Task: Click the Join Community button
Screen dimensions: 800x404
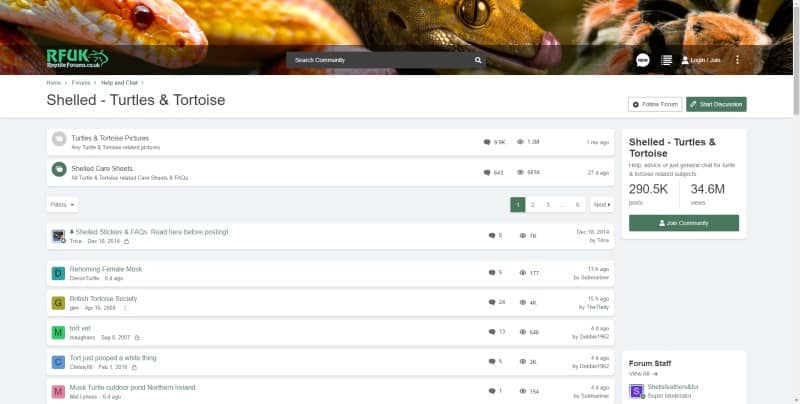Action: coord(684,223)
